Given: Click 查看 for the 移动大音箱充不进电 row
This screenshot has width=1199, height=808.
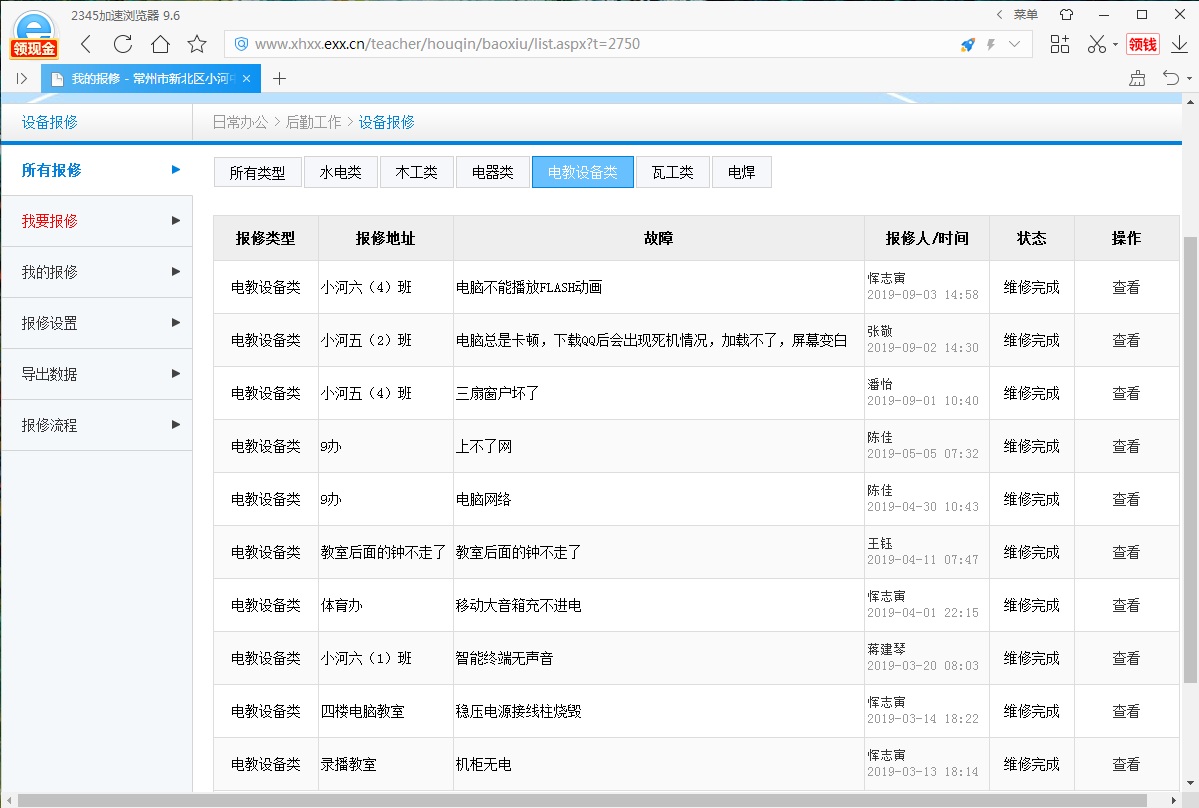Looking at the screenshot, I should click(1126, 605).
